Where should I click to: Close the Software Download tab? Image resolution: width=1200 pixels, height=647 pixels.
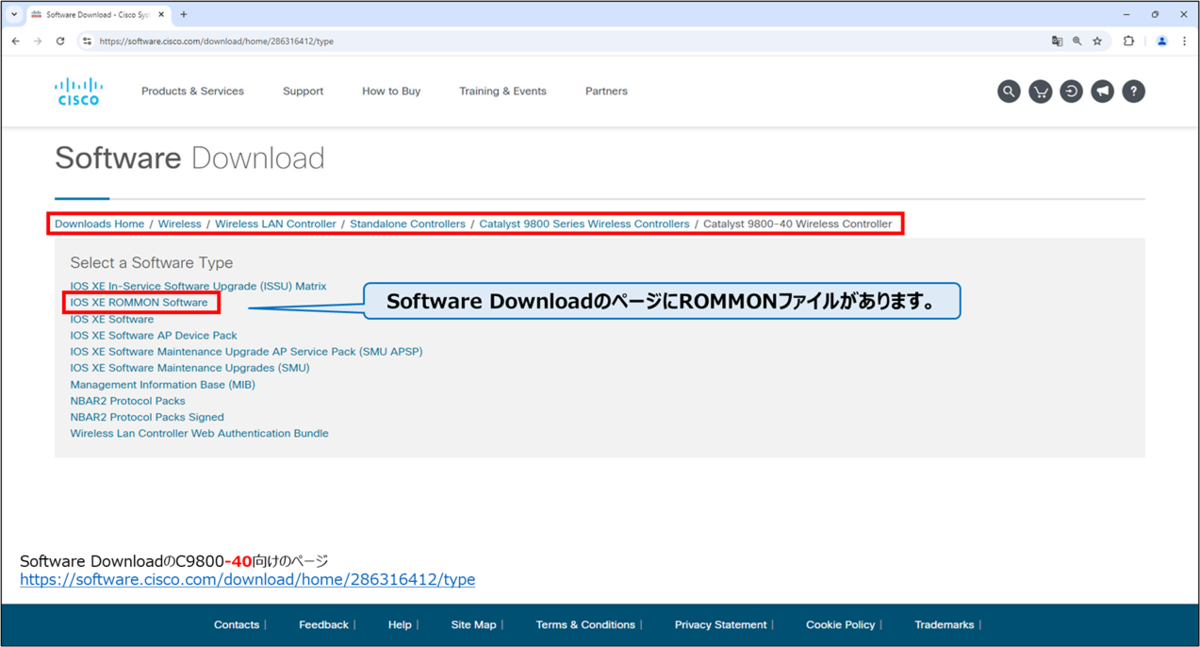[161, 14]
